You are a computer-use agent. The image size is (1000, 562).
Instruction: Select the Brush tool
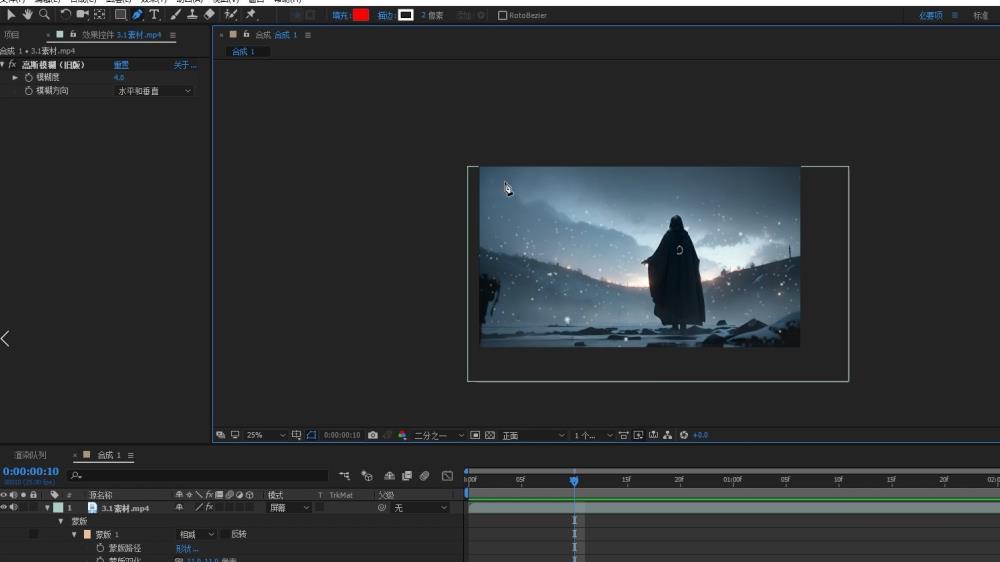click(x=175, y=15)
